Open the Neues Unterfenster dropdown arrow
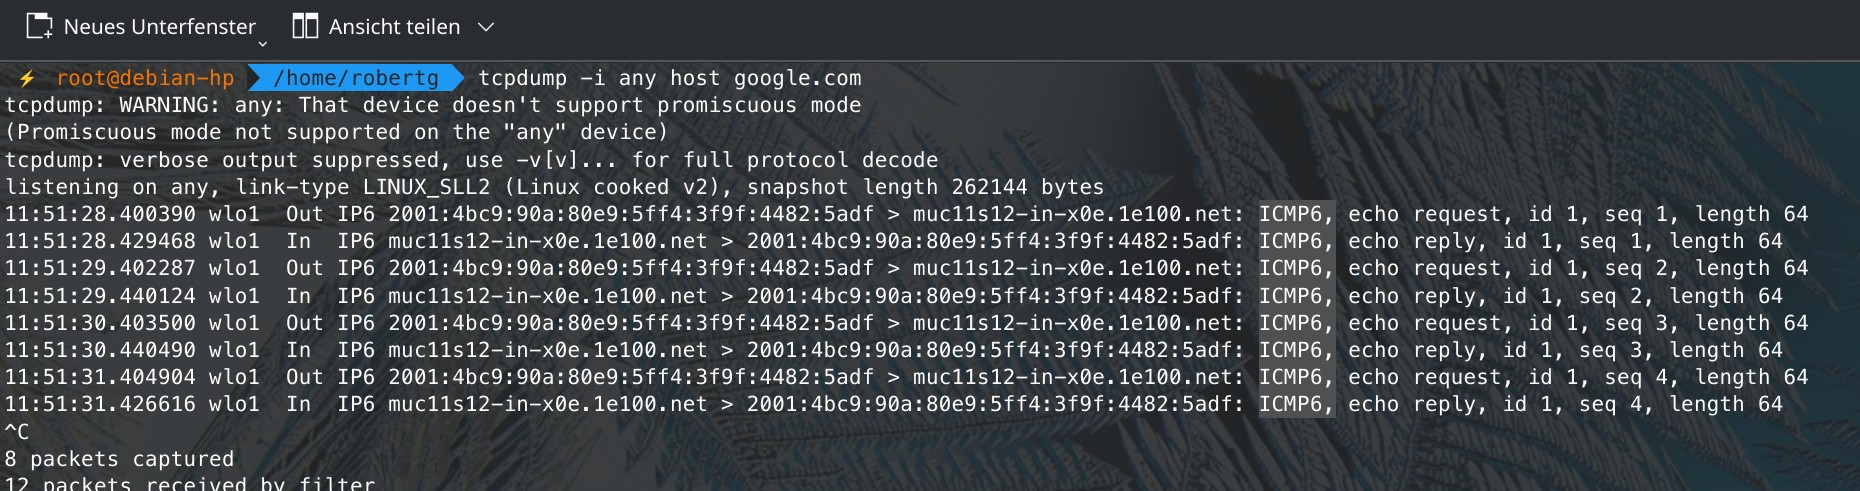 [263, 43]
